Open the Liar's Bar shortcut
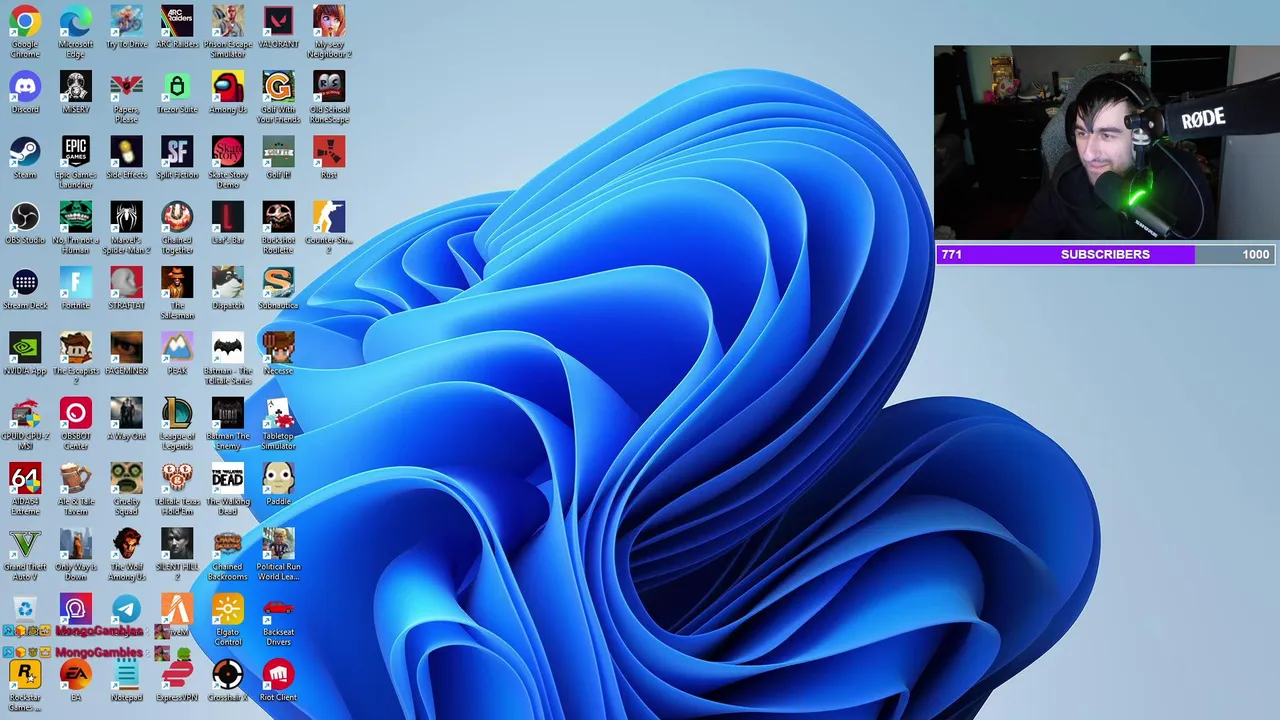This screenshot has height=720, width=1280. (x=228, y=217)
